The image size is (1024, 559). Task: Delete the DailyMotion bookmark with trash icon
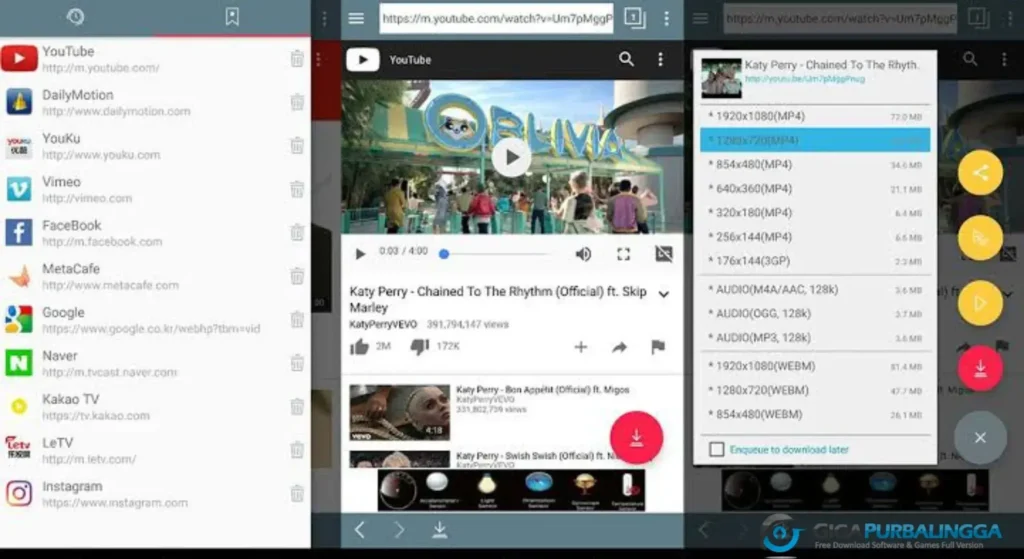[297, 103]
